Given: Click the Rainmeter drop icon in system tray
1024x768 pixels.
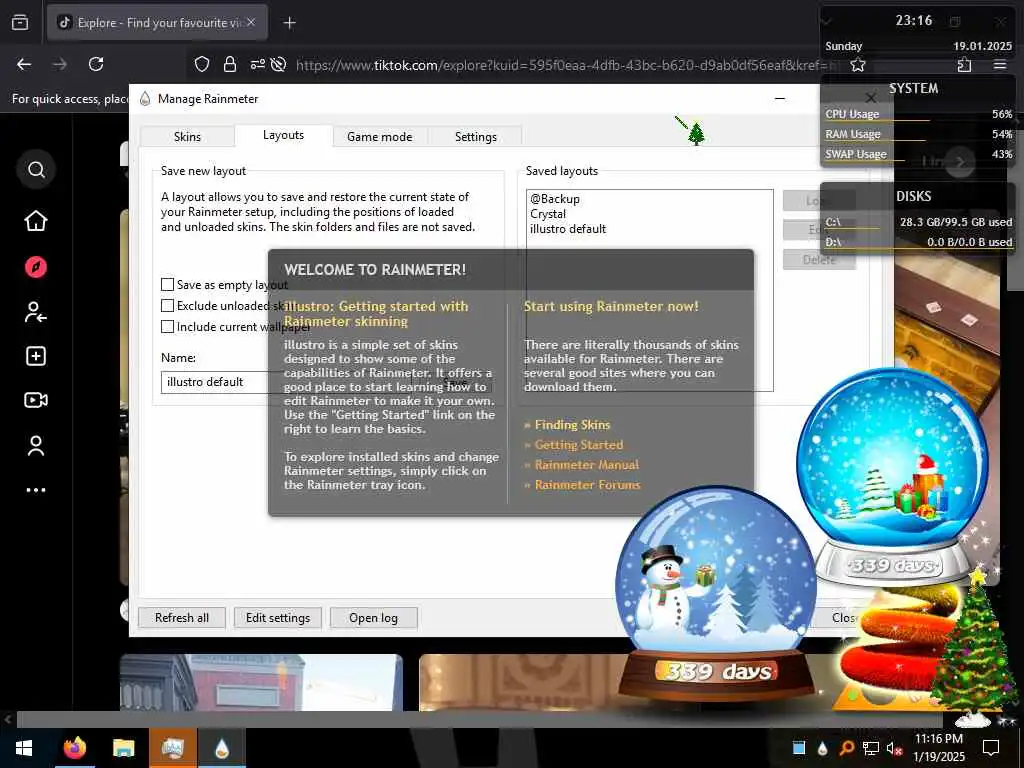Looking at the screenshot, I should [822, 748].
